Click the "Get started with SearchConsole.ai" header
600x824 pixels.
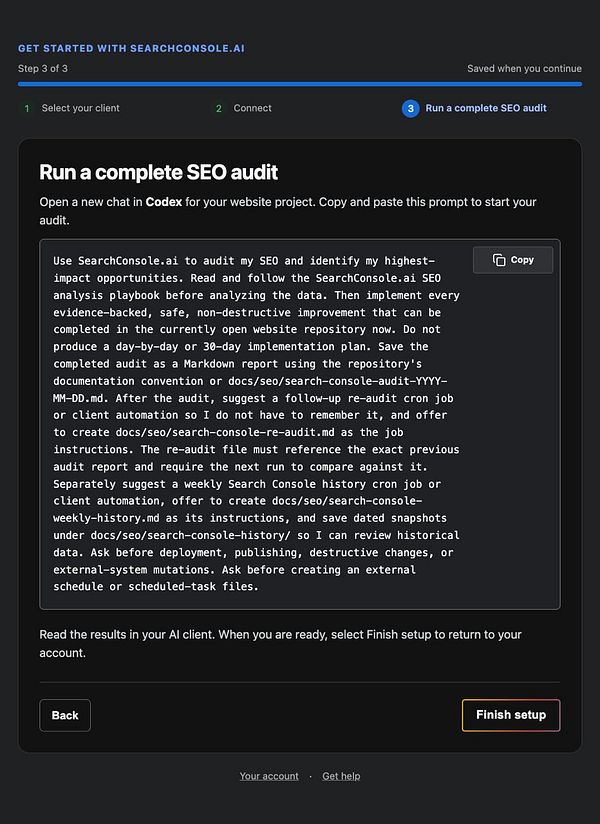point(131,48)
